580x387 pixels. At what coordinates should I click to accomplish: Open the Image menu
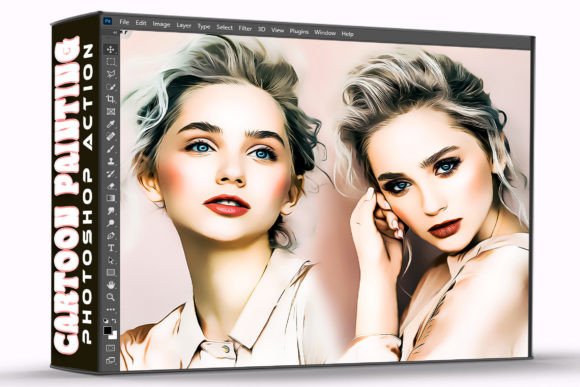(x=161, y=24)
